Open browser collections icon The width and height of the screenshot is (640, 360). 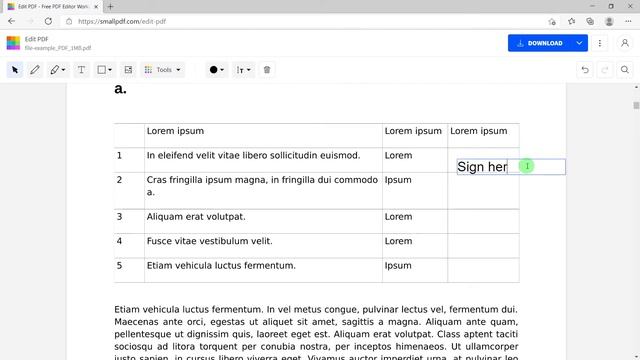(x=590, y=21)
